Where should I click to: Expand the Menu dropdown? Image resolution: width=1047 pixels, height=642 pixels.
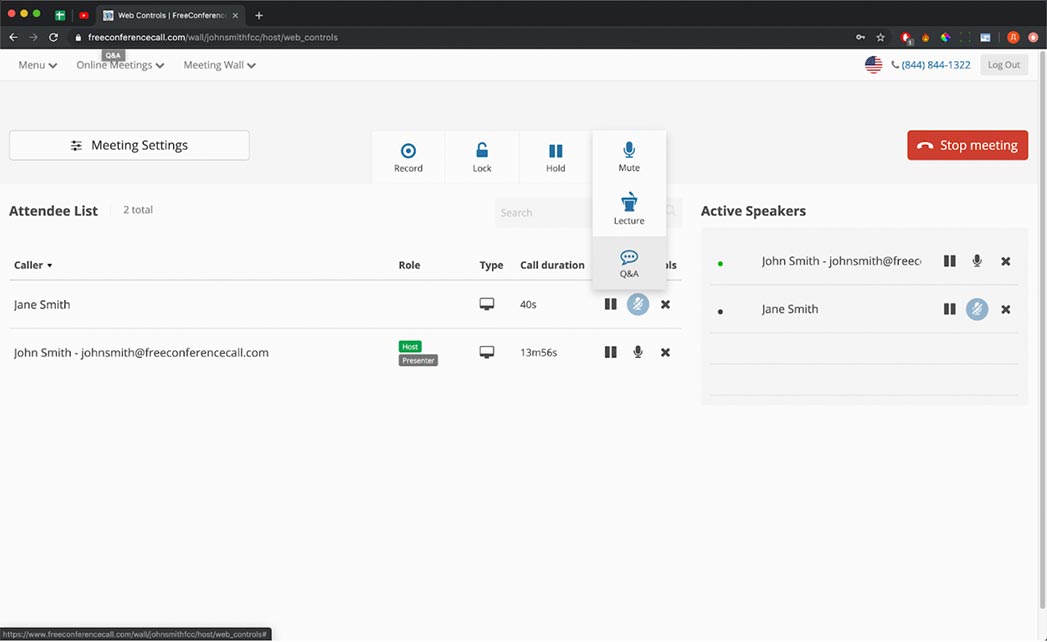click(38, 65)
